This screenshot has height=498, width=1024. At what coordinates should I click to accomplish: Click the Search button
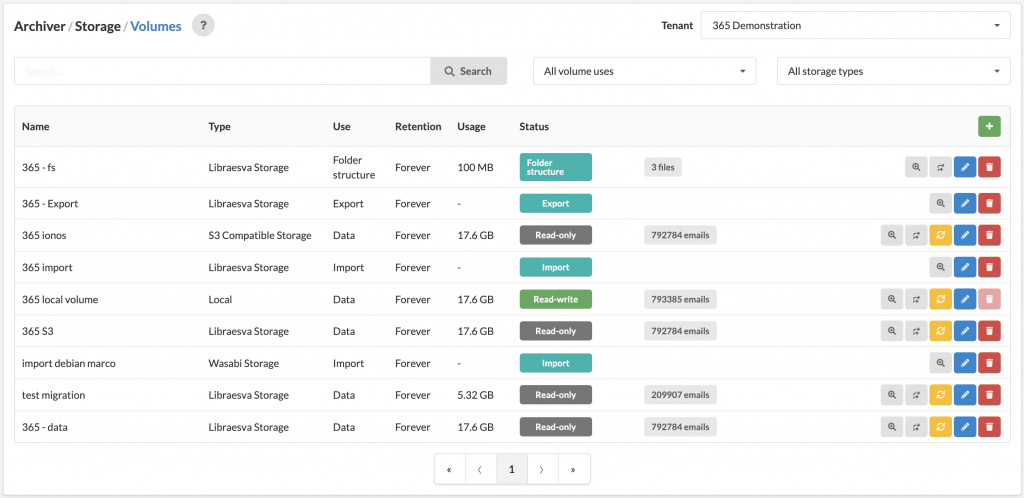468,71
